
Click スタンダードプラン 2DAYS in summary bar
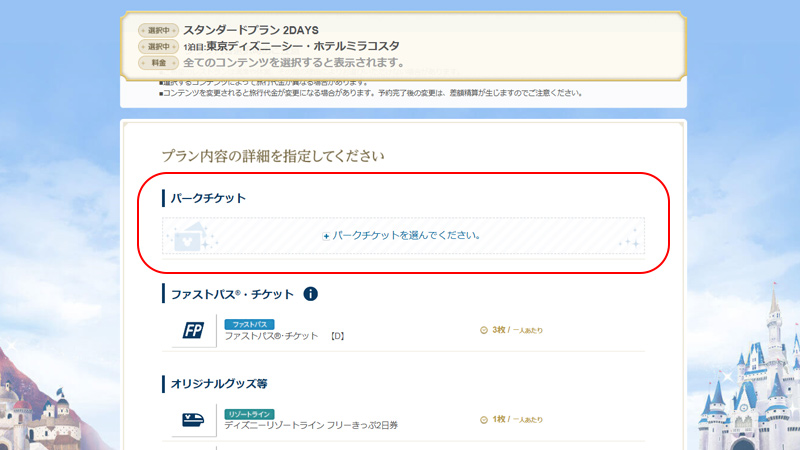pos(251,30)
